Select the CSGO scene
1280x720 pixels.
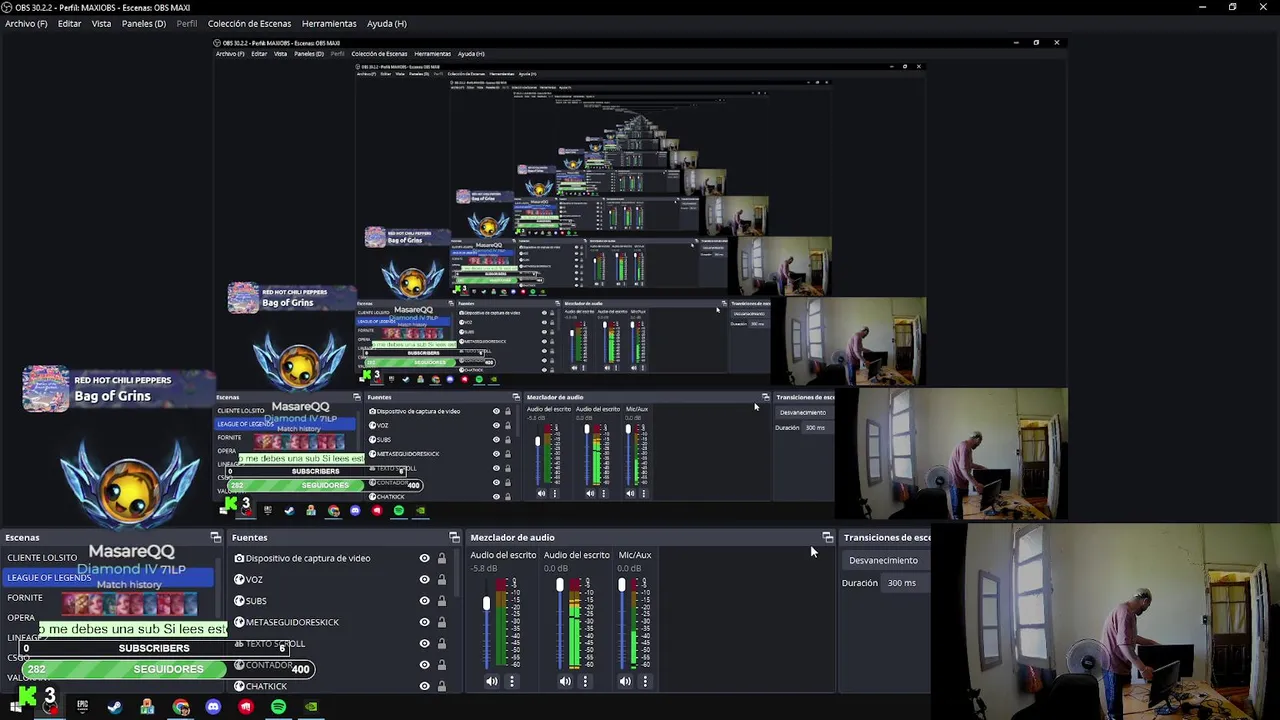click(x=19, y=658)
